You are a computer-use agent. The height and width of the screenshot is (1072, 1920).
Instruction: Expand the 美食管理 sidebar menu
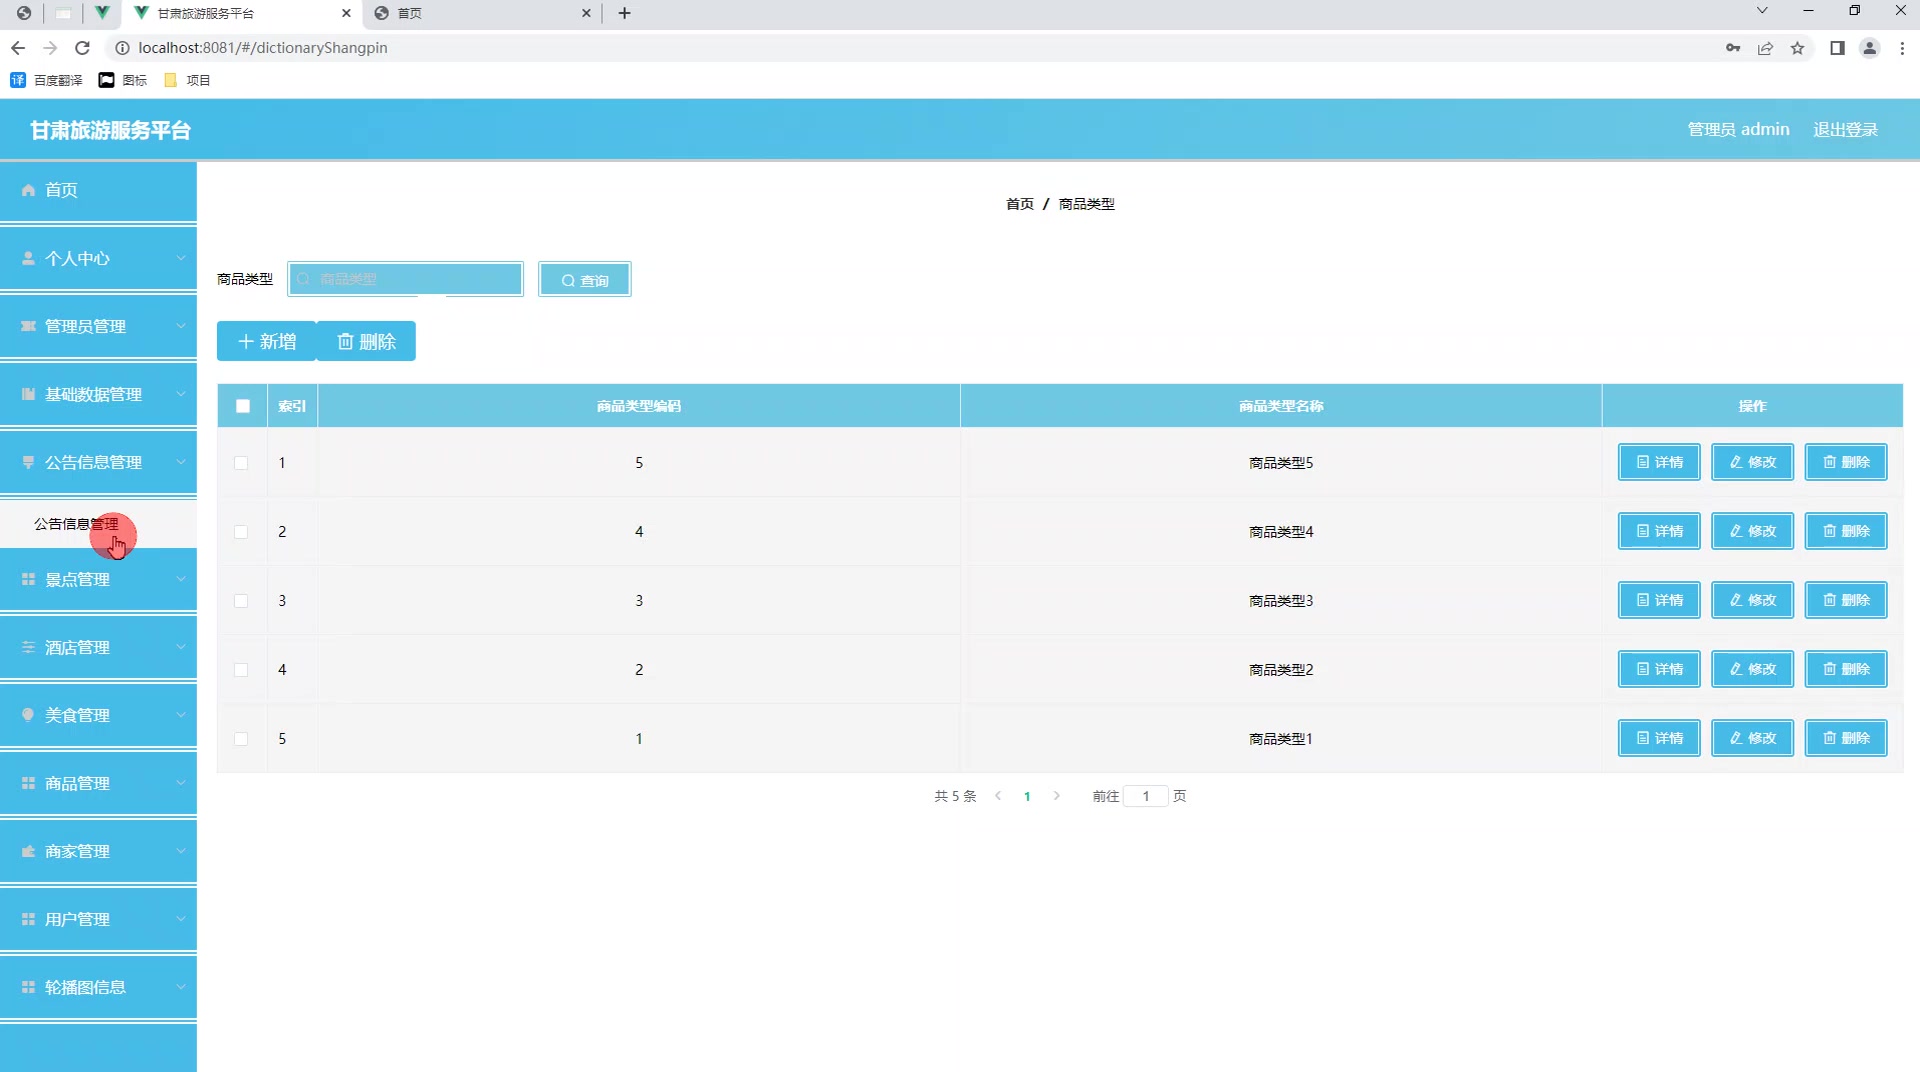click(98, 715)
